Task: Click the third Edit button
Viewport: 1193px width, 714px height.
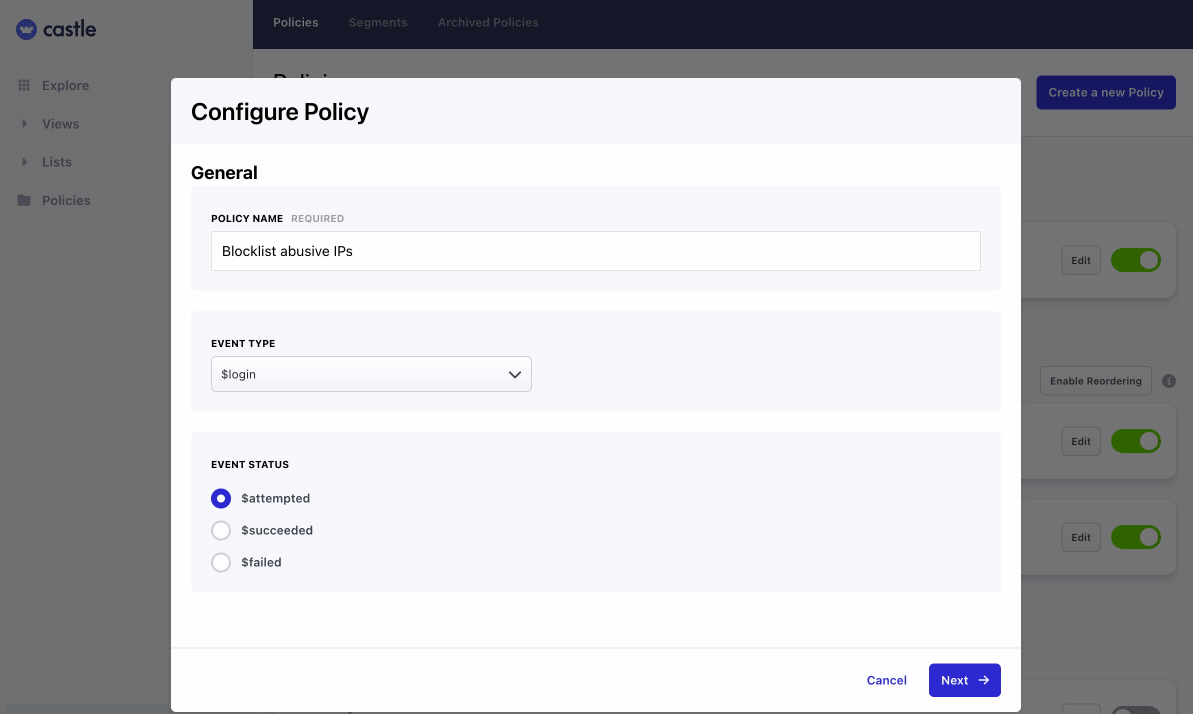Action: 1081,537
